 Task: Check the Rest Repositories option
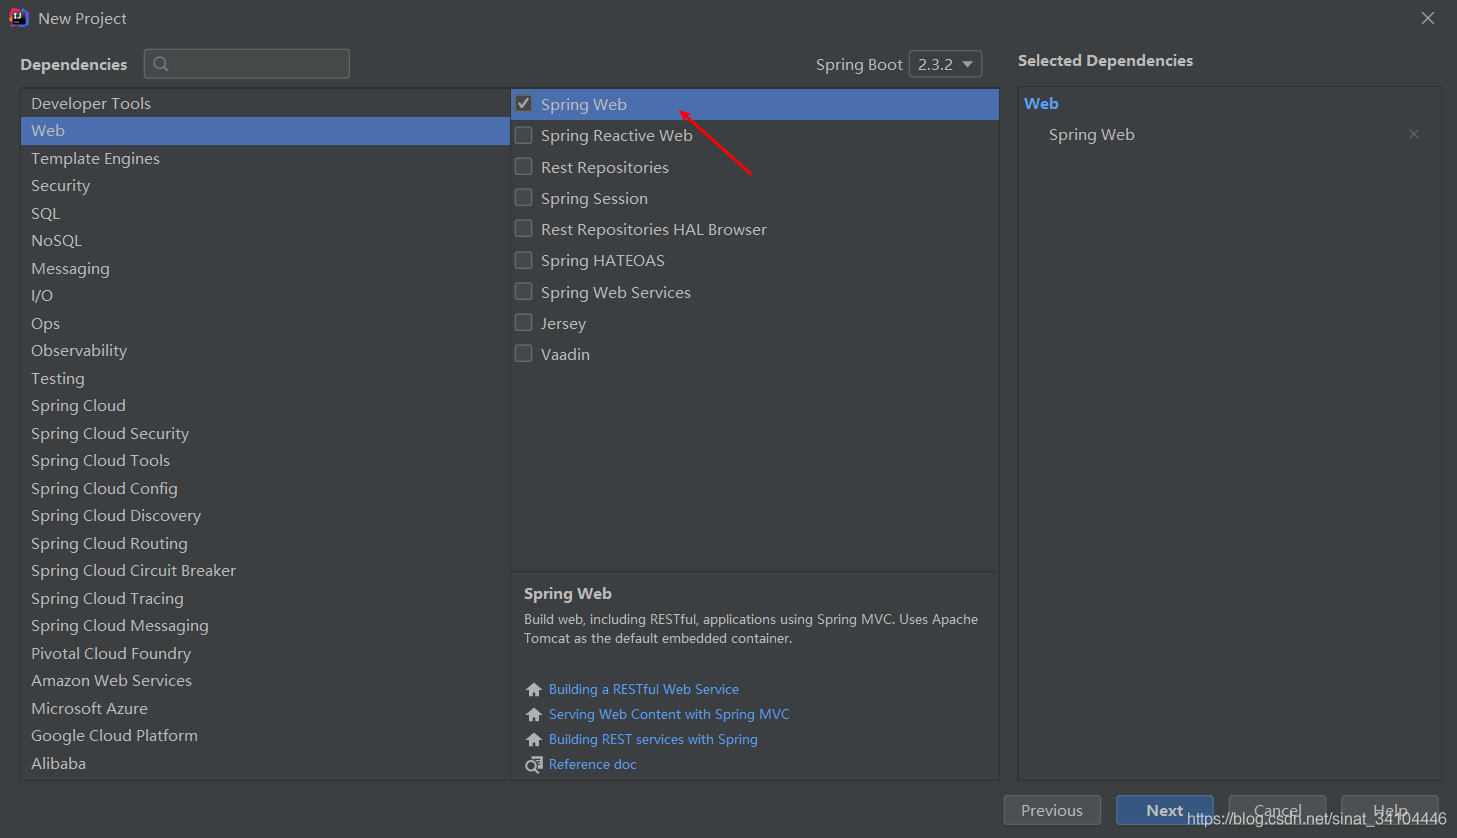point(524,167)
